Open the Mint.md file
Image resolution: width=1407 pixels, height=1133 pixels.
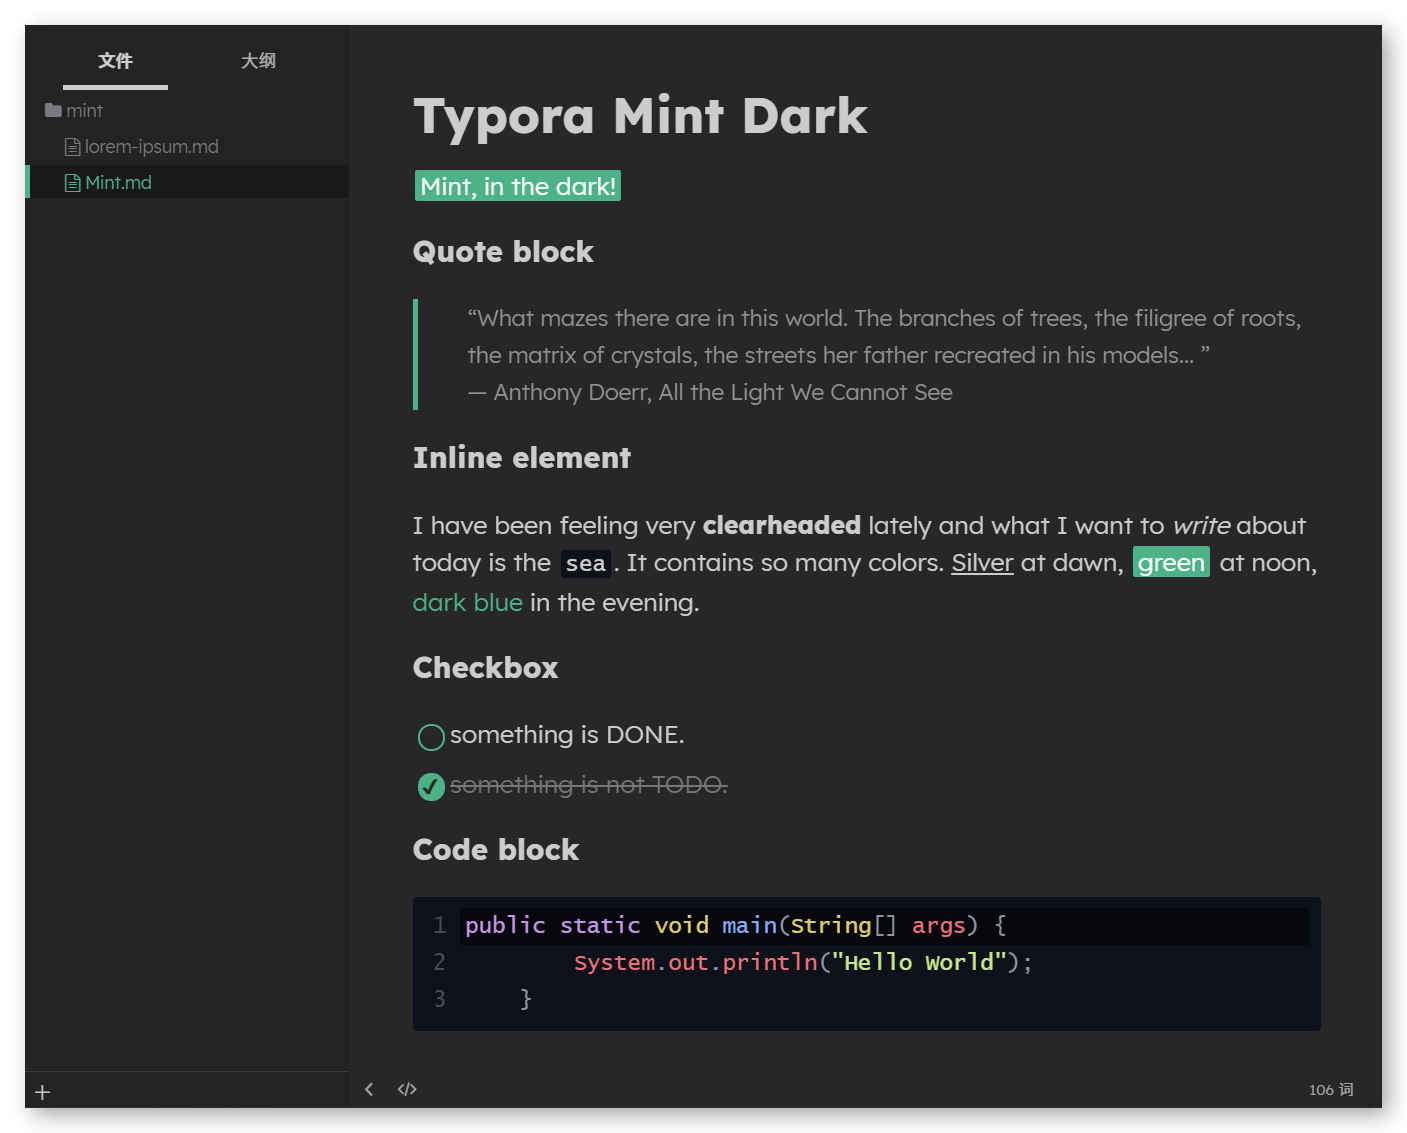click(118, 183)
